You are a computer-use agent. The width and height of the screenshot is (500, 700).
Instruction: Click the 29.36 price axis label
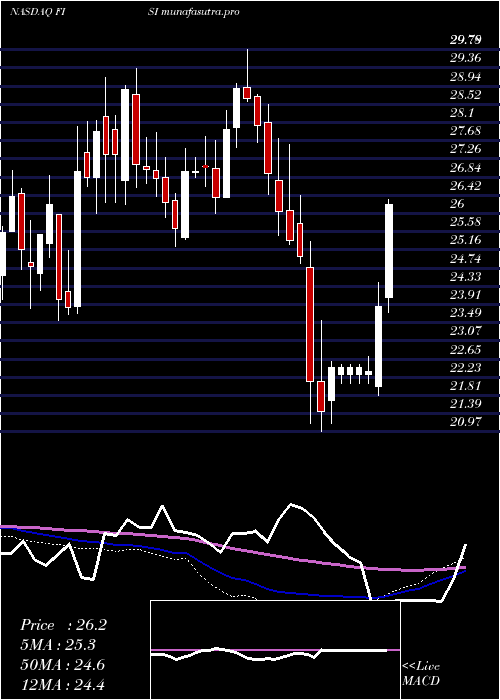pos(466,58)
